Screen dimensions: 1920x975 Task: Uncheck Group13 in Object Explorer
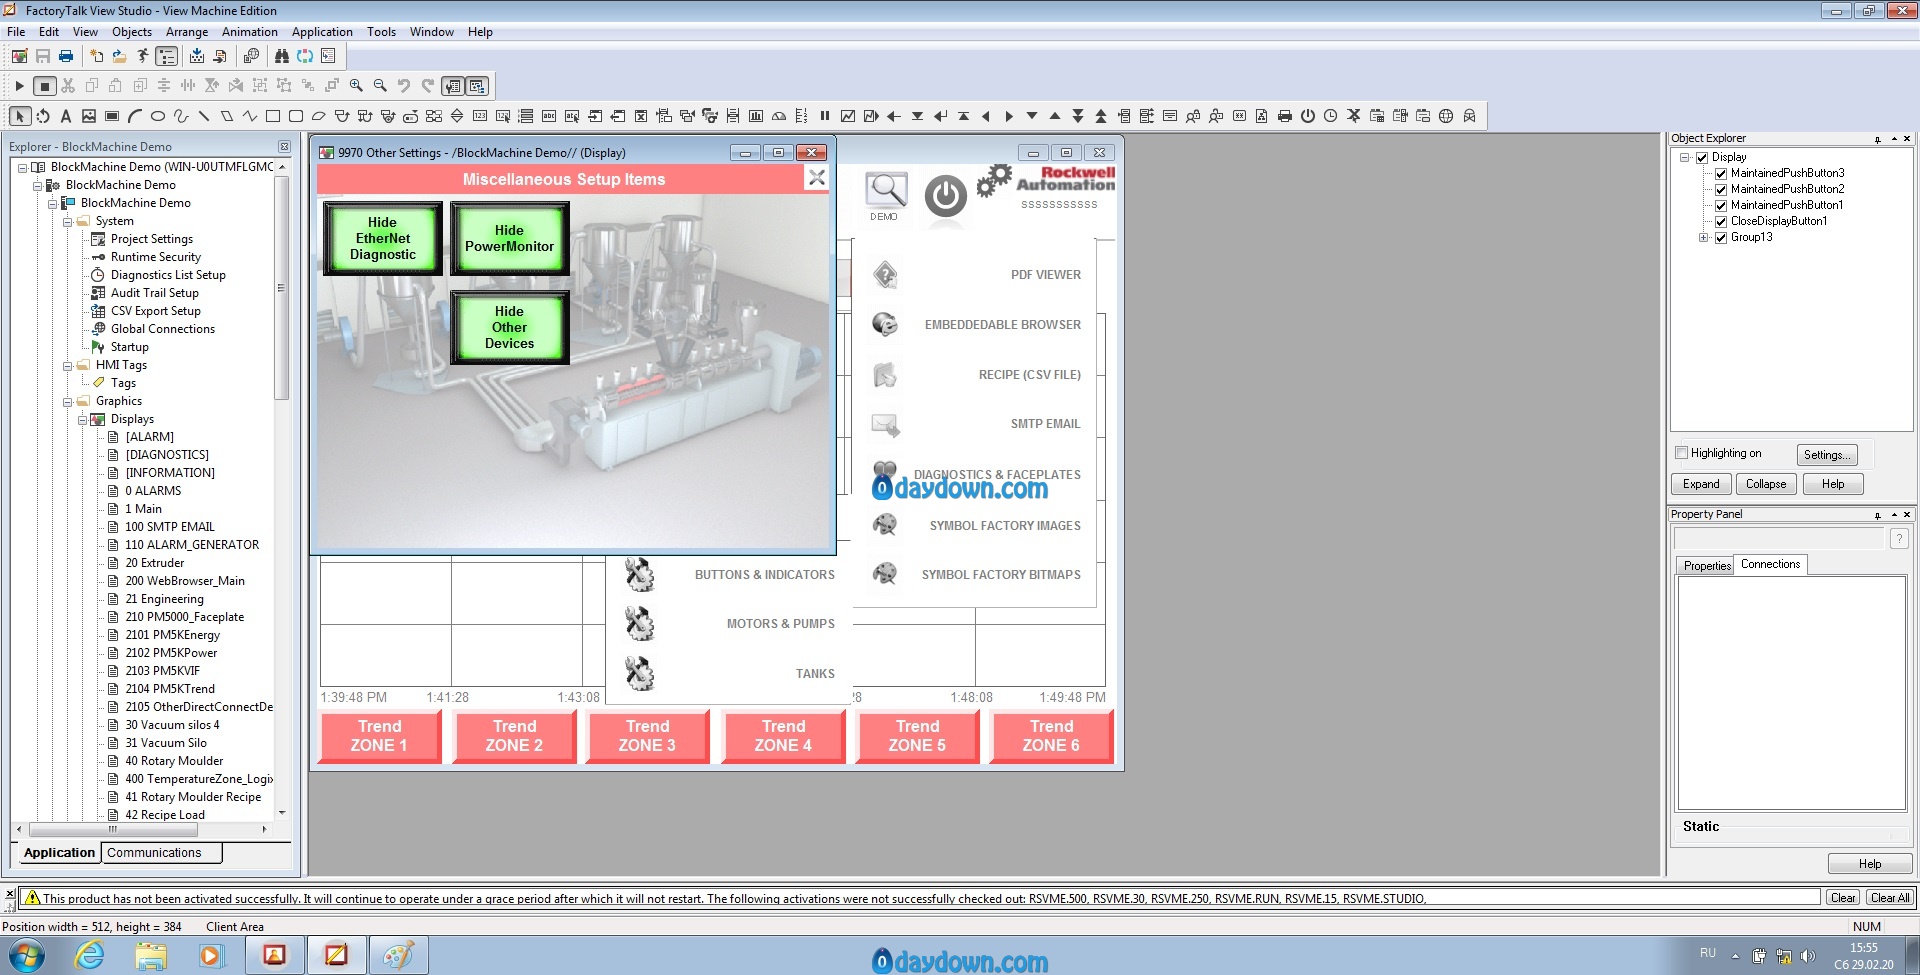(x=1721, y=238)
